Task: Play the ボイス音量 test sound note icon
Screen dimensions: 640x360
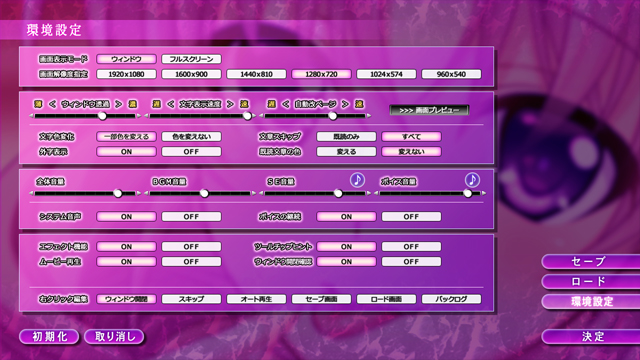Action: [472, 180]
